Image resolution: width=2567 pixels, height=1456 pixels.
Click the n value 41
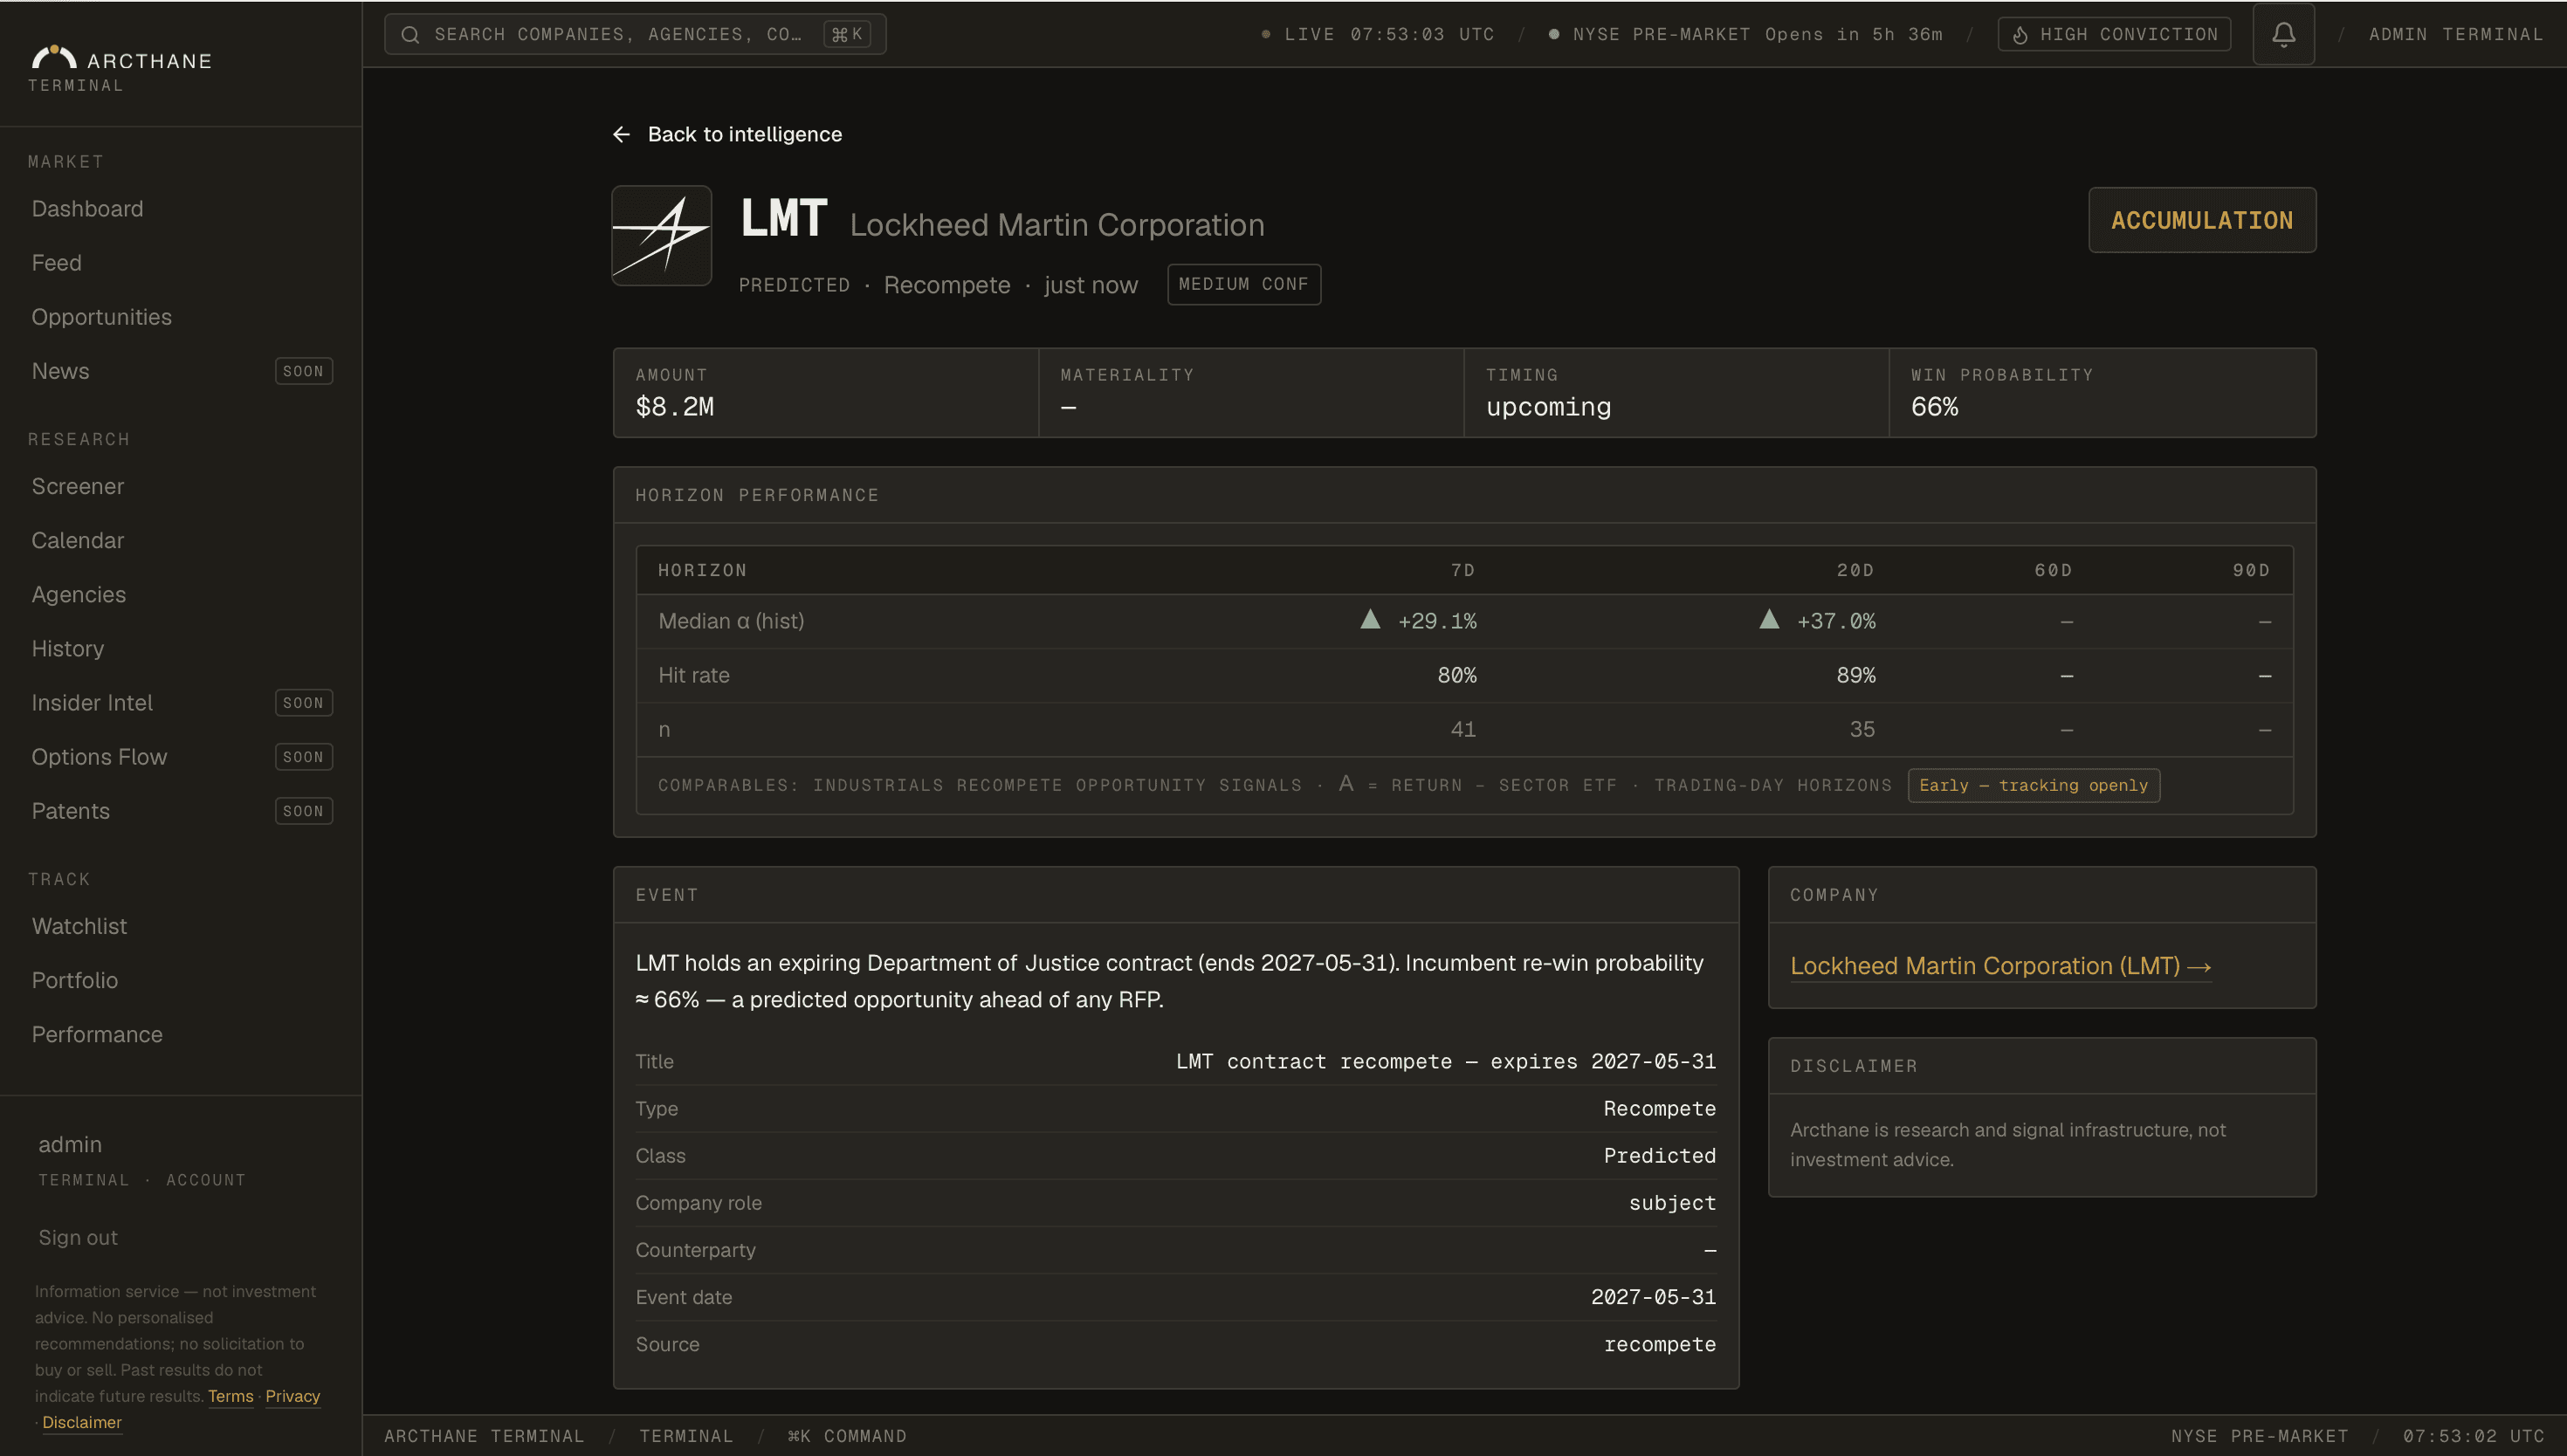(x=1463, y=729)
